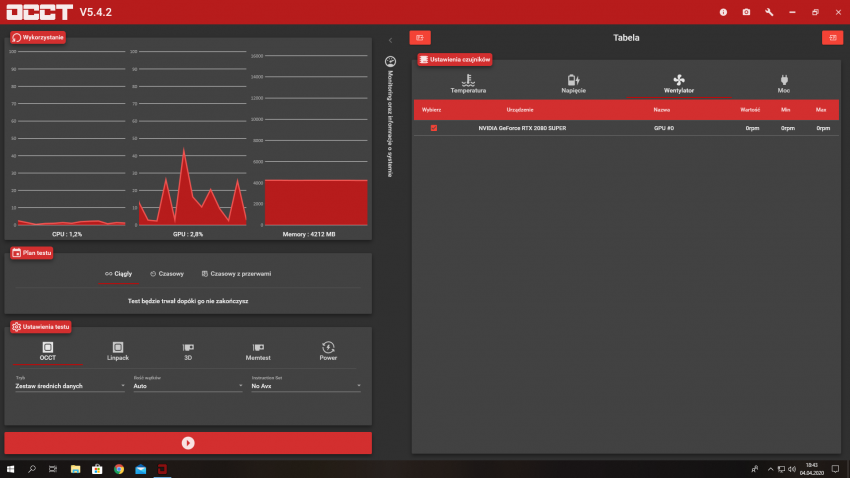The image size is (850, 478).
Task: Open the Ilość wątków dropdown set to Auto
Action: pyautogui.click(x=187, y=385)
